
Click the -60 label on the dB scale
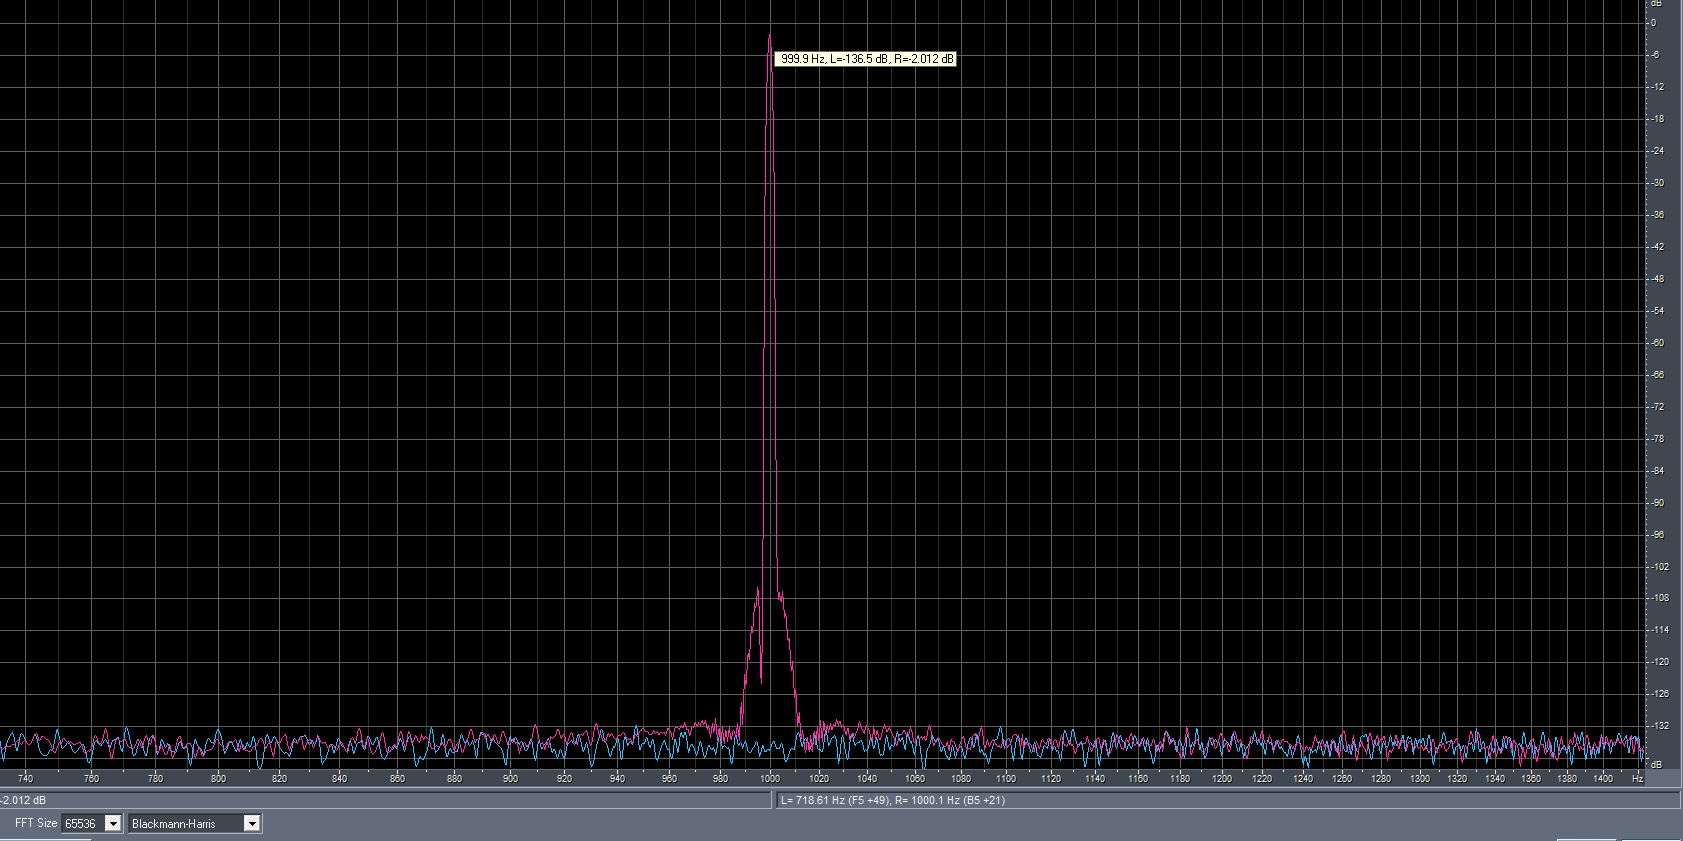(1658, 343)
